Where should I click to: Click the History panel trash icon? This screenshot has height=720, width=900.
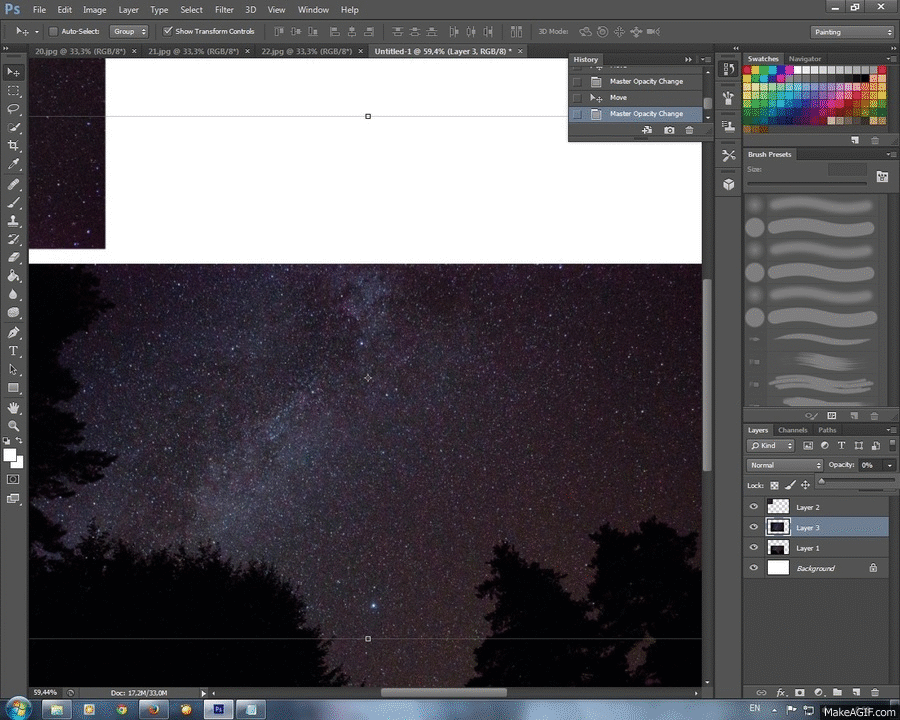click(x=689, y=131)
